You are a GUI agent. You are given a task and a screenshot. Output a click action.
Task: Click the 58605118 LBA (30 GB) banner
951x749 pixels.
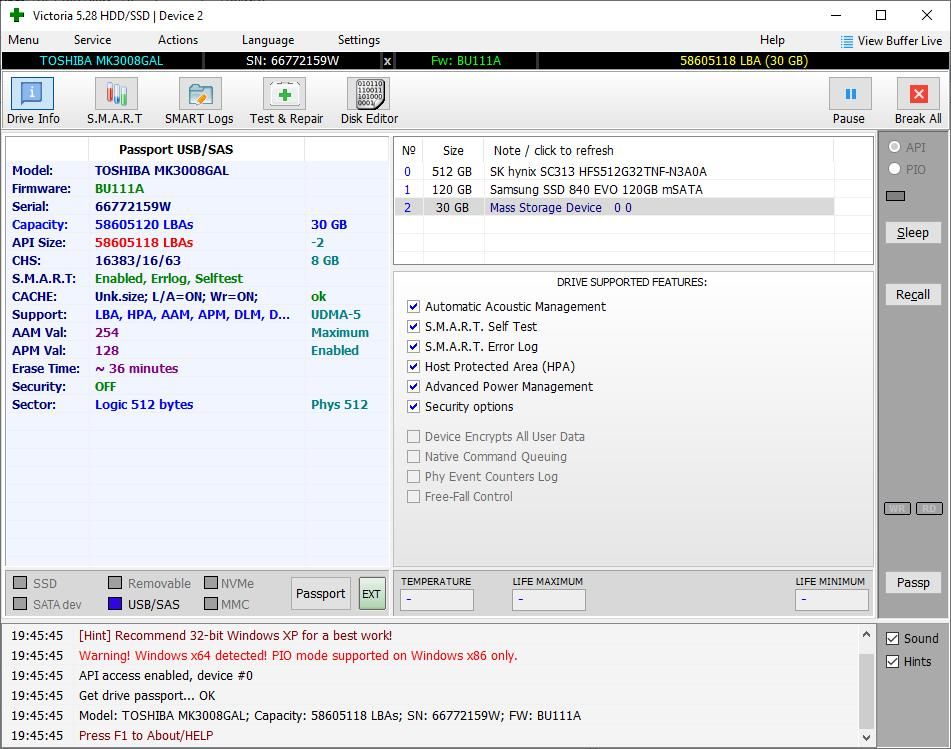tap(744, 61)
